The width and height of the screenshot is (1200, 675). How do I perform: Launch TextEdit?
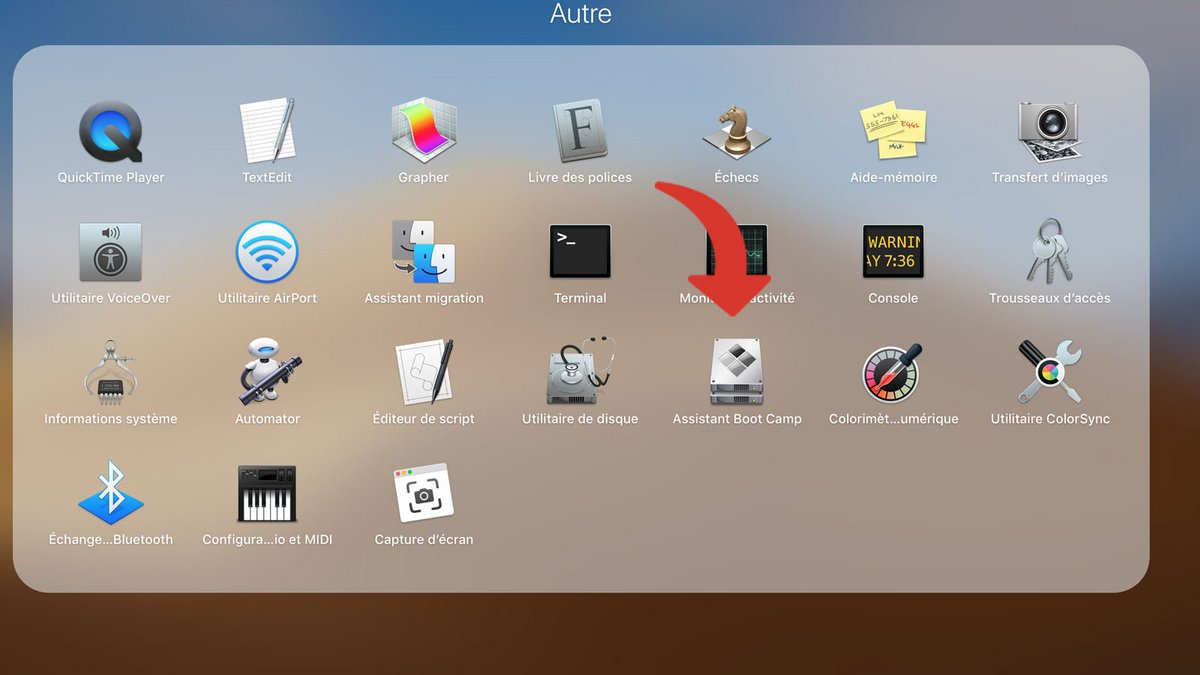pyautogui.click(x=266, y=135)
